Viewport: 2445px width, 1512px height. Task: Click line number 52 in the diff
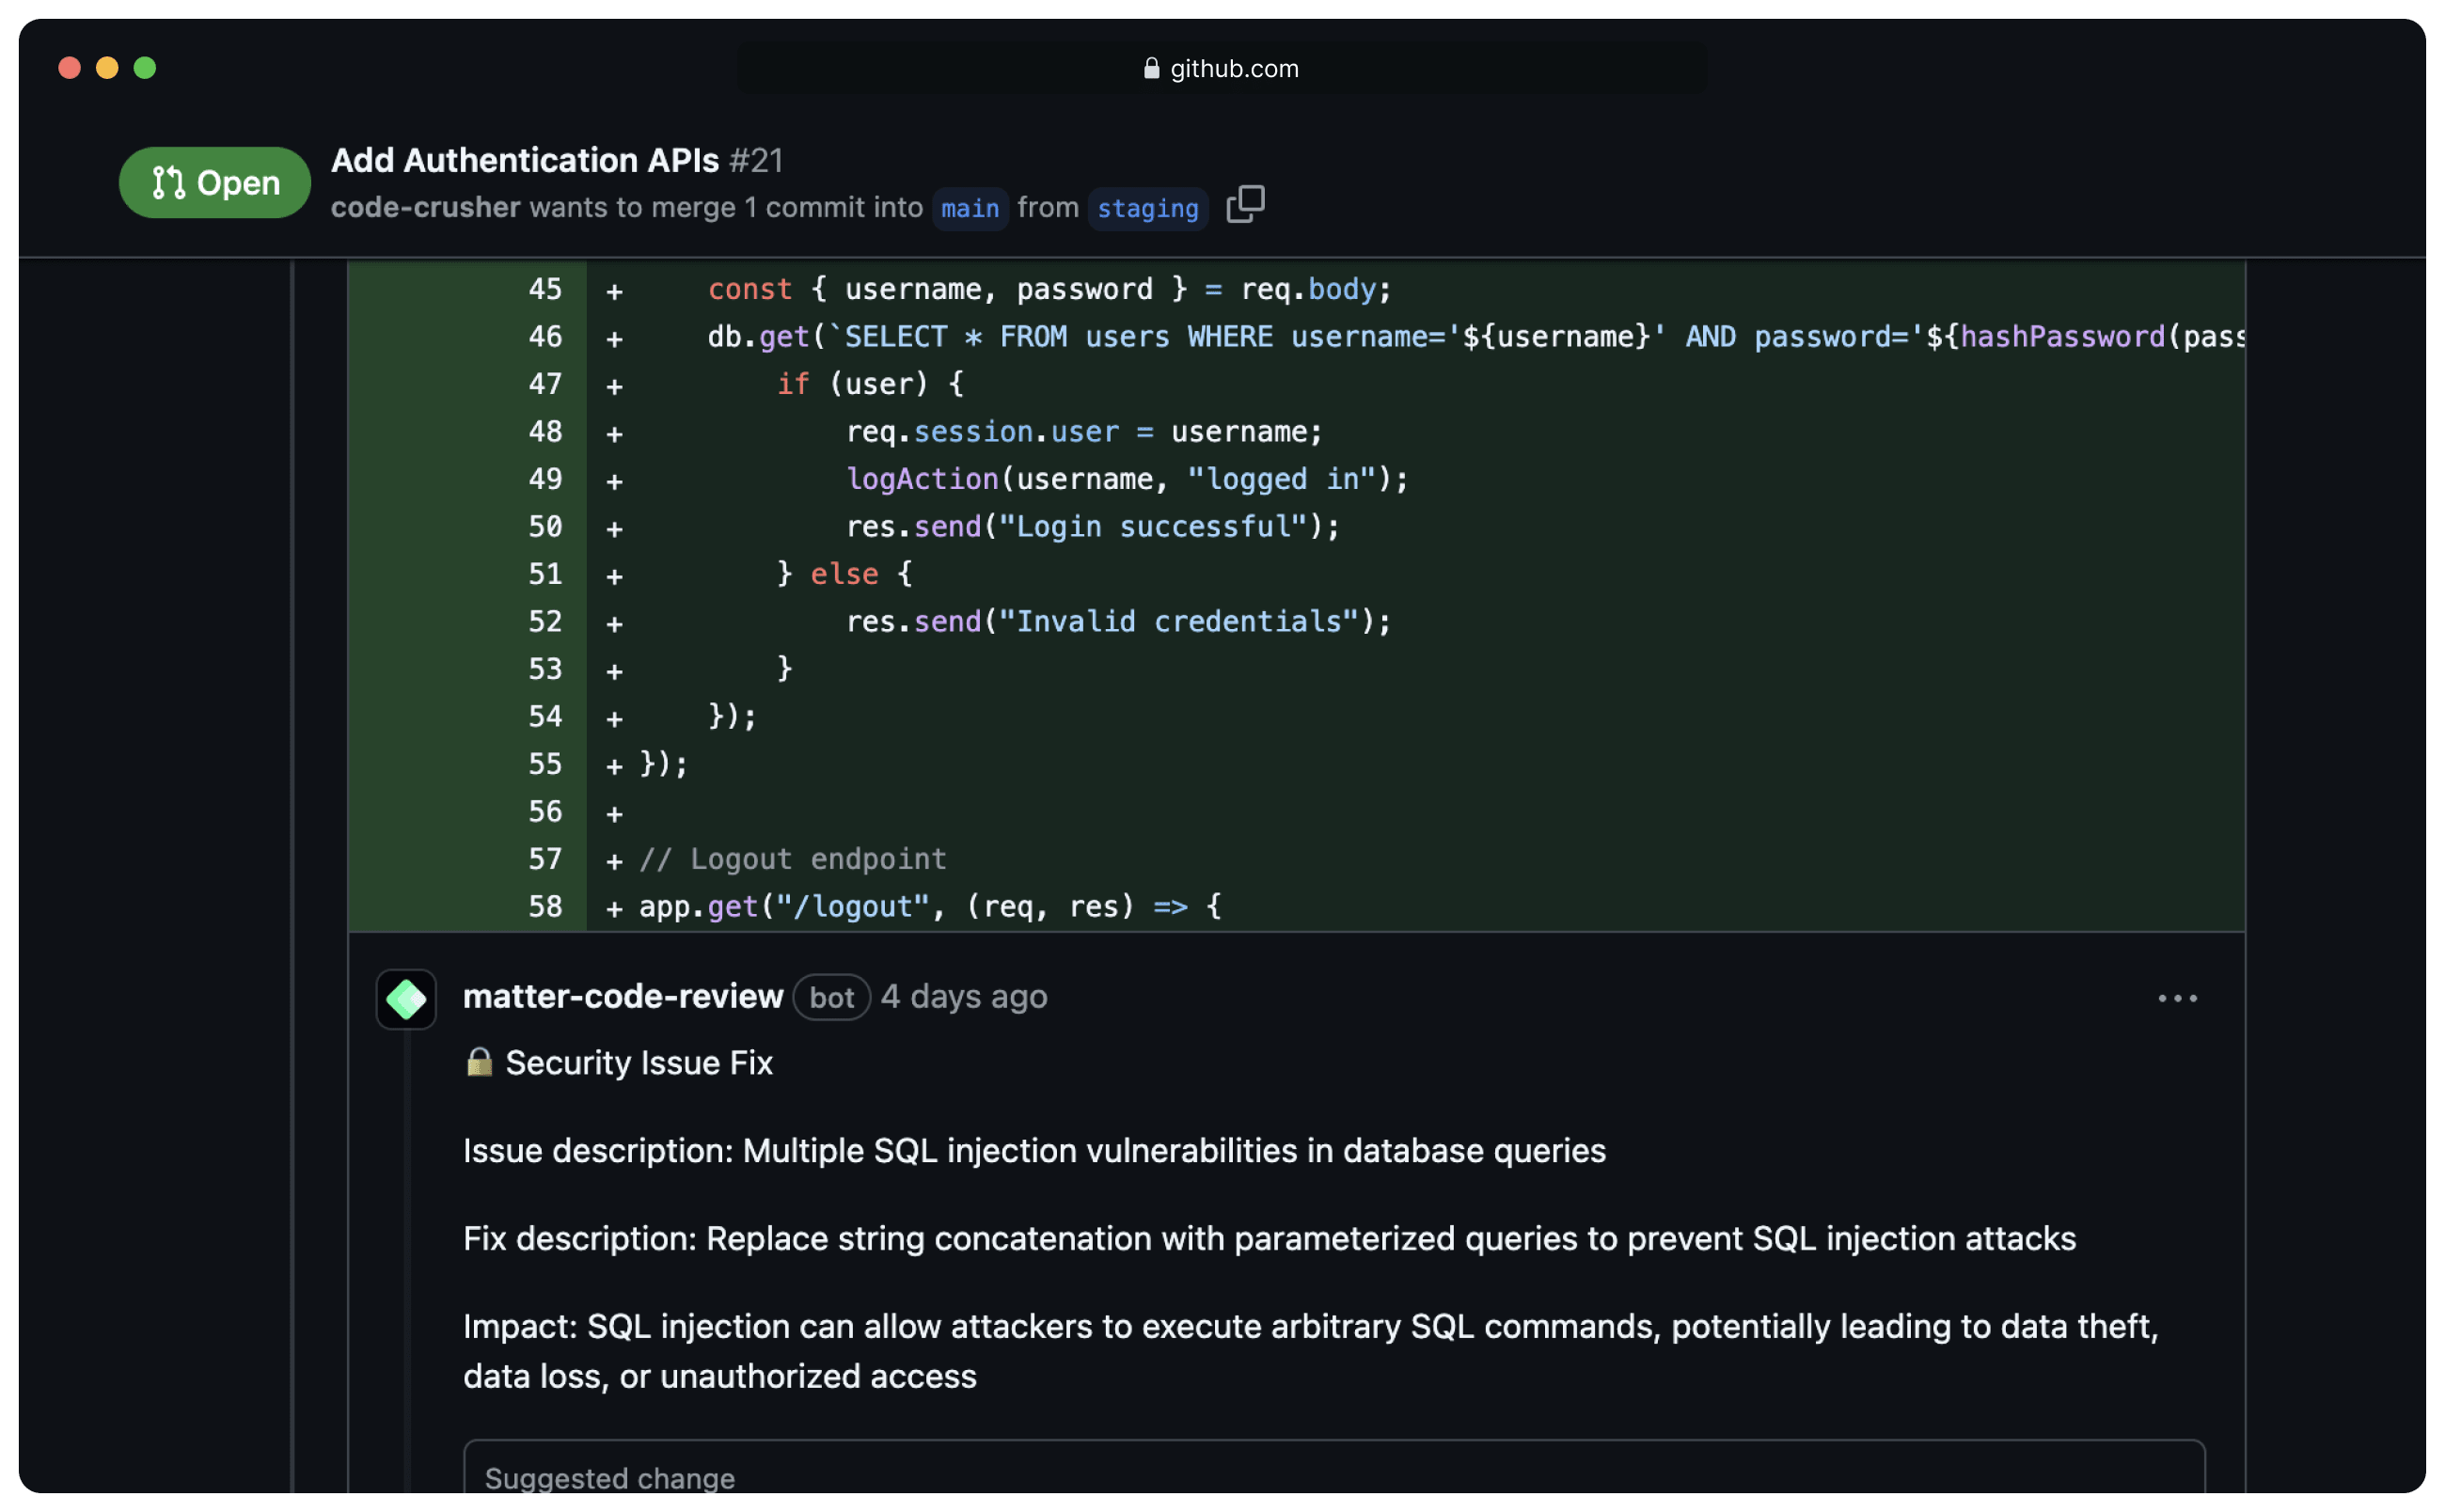[x=545, y=622]
